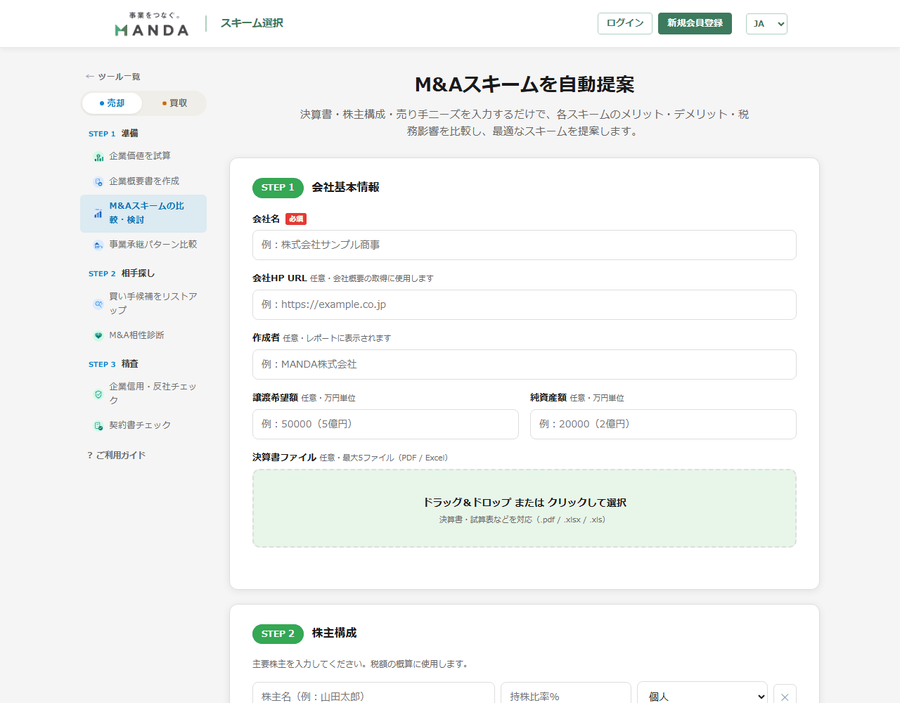Open the JA language dropdown
The image size is (900, 703).
click(766, 24)
